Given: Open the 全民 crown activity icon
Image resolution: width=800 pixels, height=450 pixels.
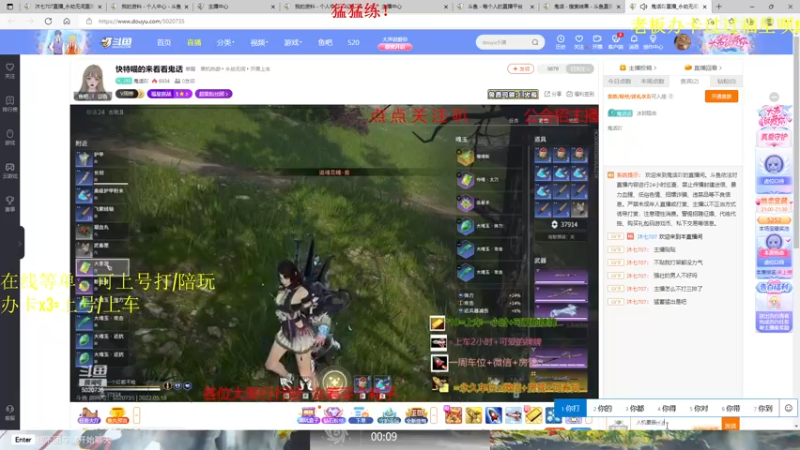Looking at the screenshot, I should pos(416,415).
